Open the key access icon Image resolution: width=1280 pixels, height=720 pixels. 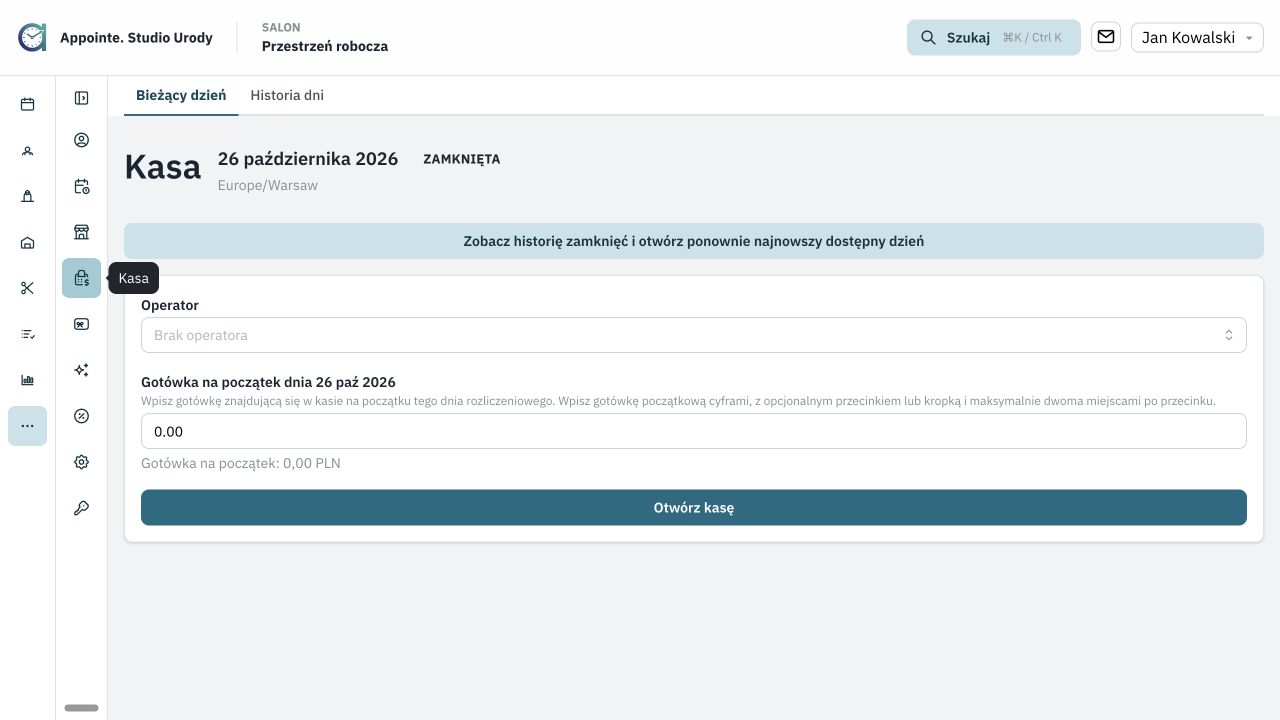tap(82, 508)
